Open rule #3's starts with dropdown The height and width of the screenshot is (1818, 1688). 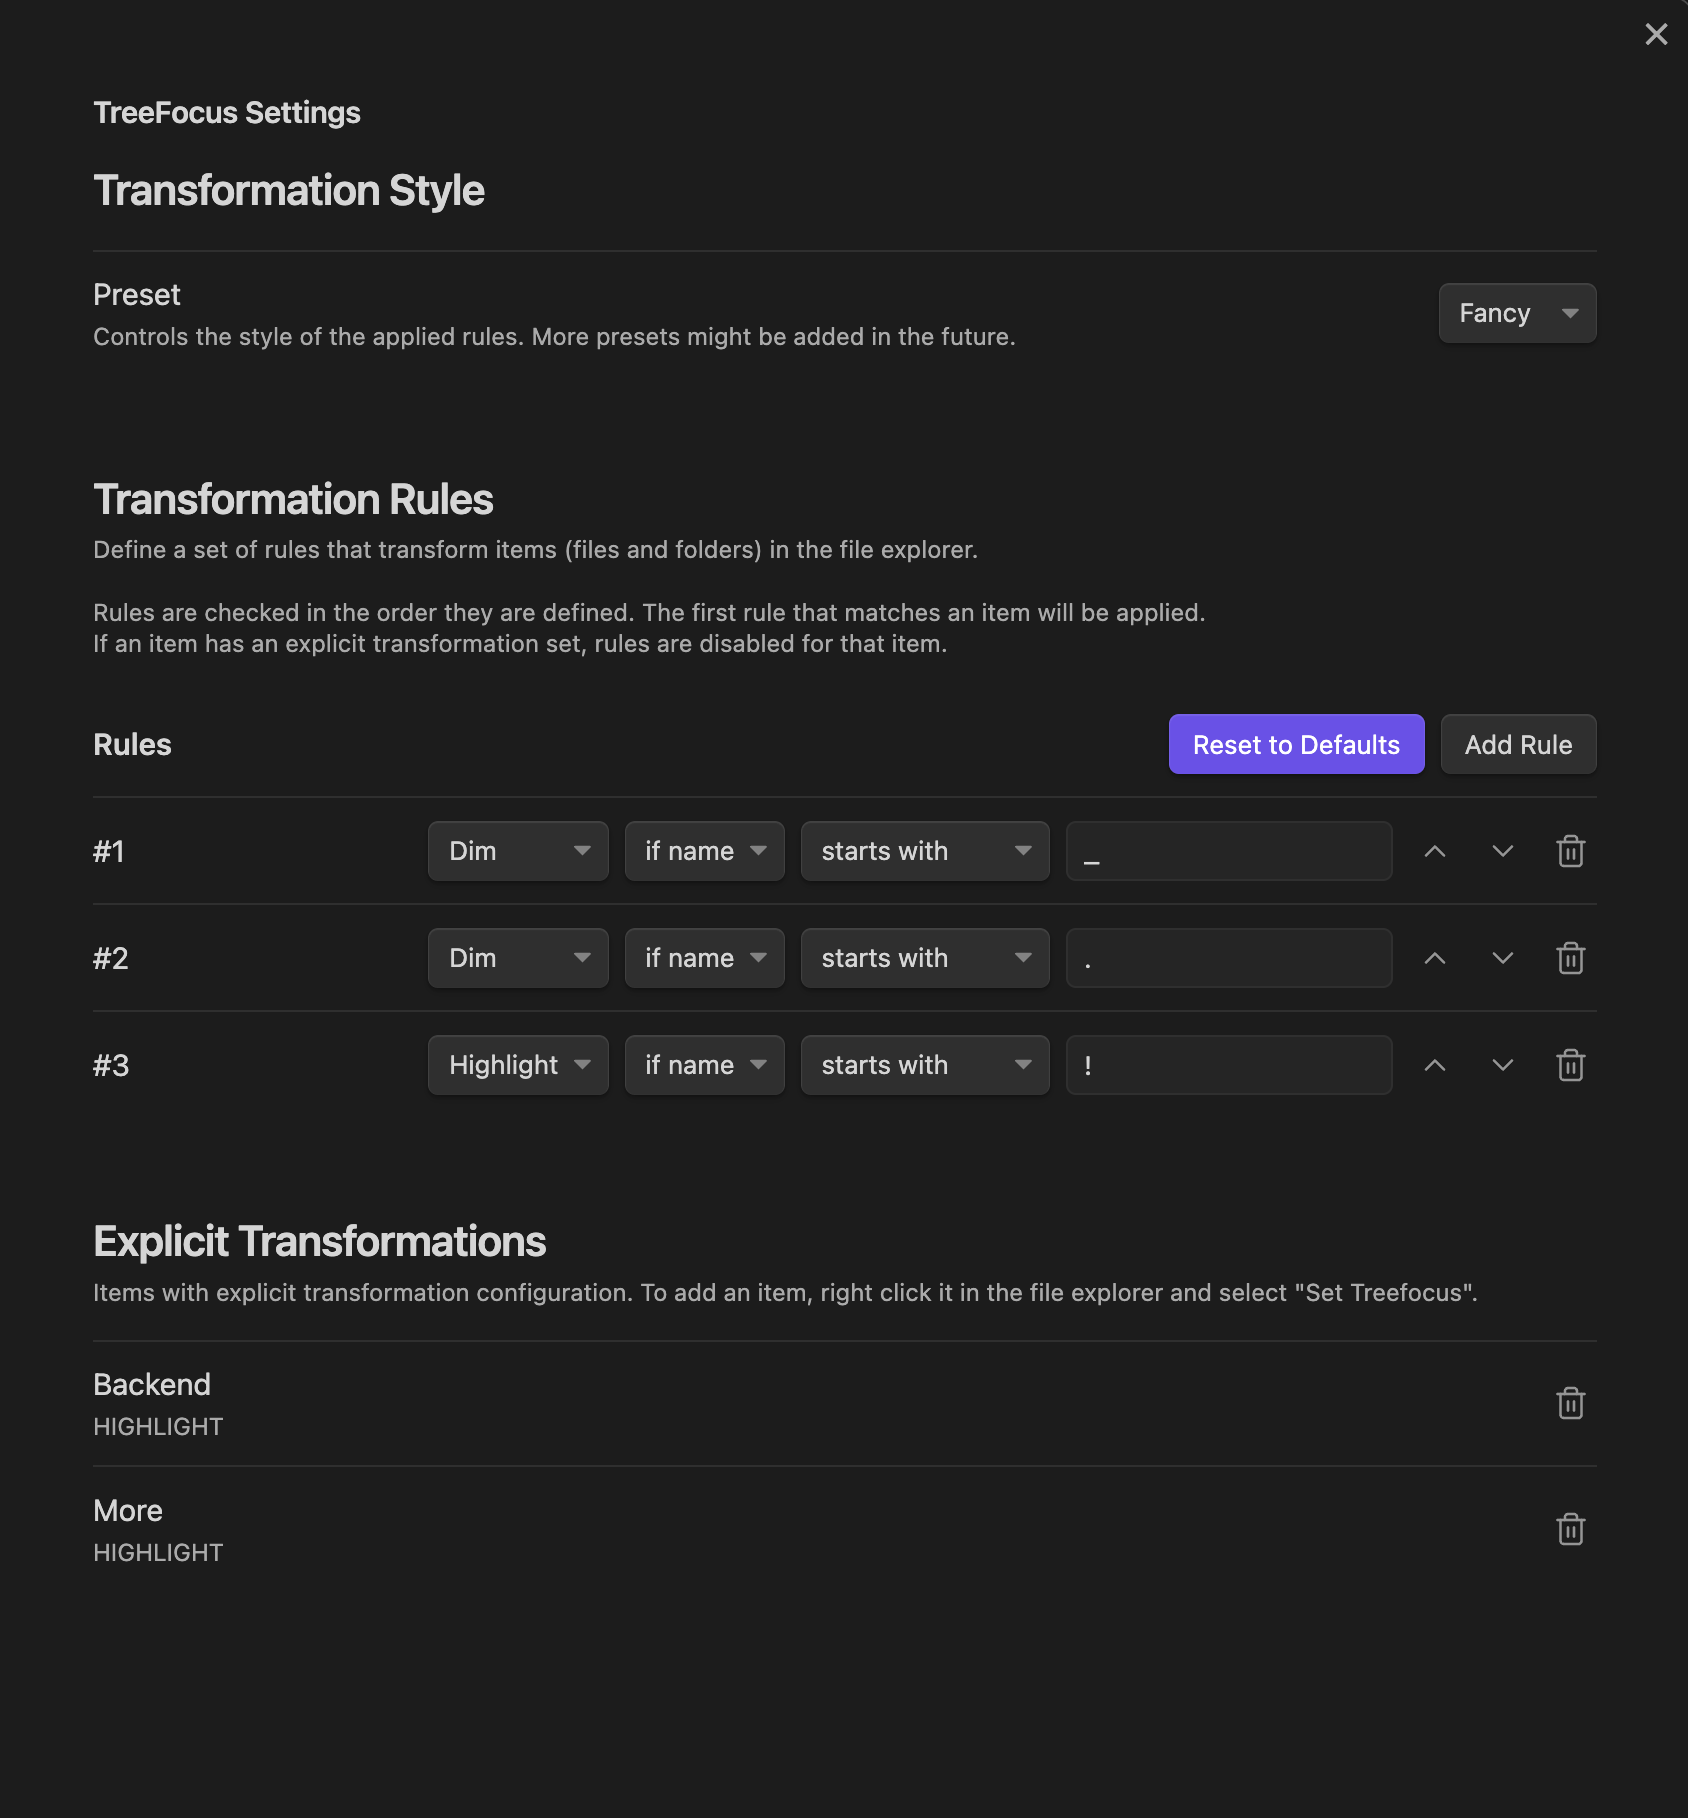925,1065
